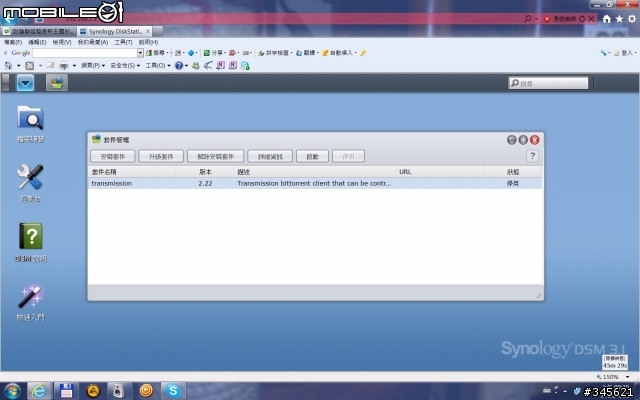The width and height of the screenshot is (640, 400).
Task: Click the first OneNote toolbar icon
Action: (x=220, y=65)
